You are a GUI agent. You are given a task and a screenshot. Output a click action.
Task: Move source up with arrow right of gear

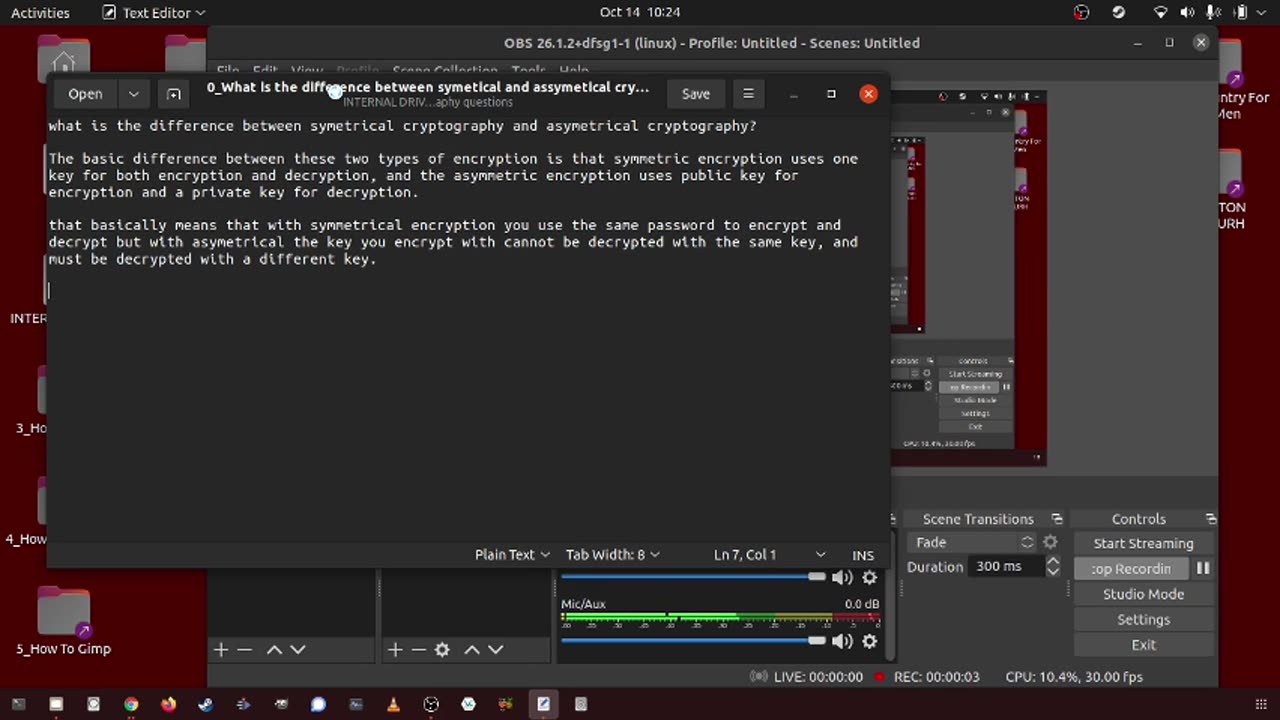[471, 649]
